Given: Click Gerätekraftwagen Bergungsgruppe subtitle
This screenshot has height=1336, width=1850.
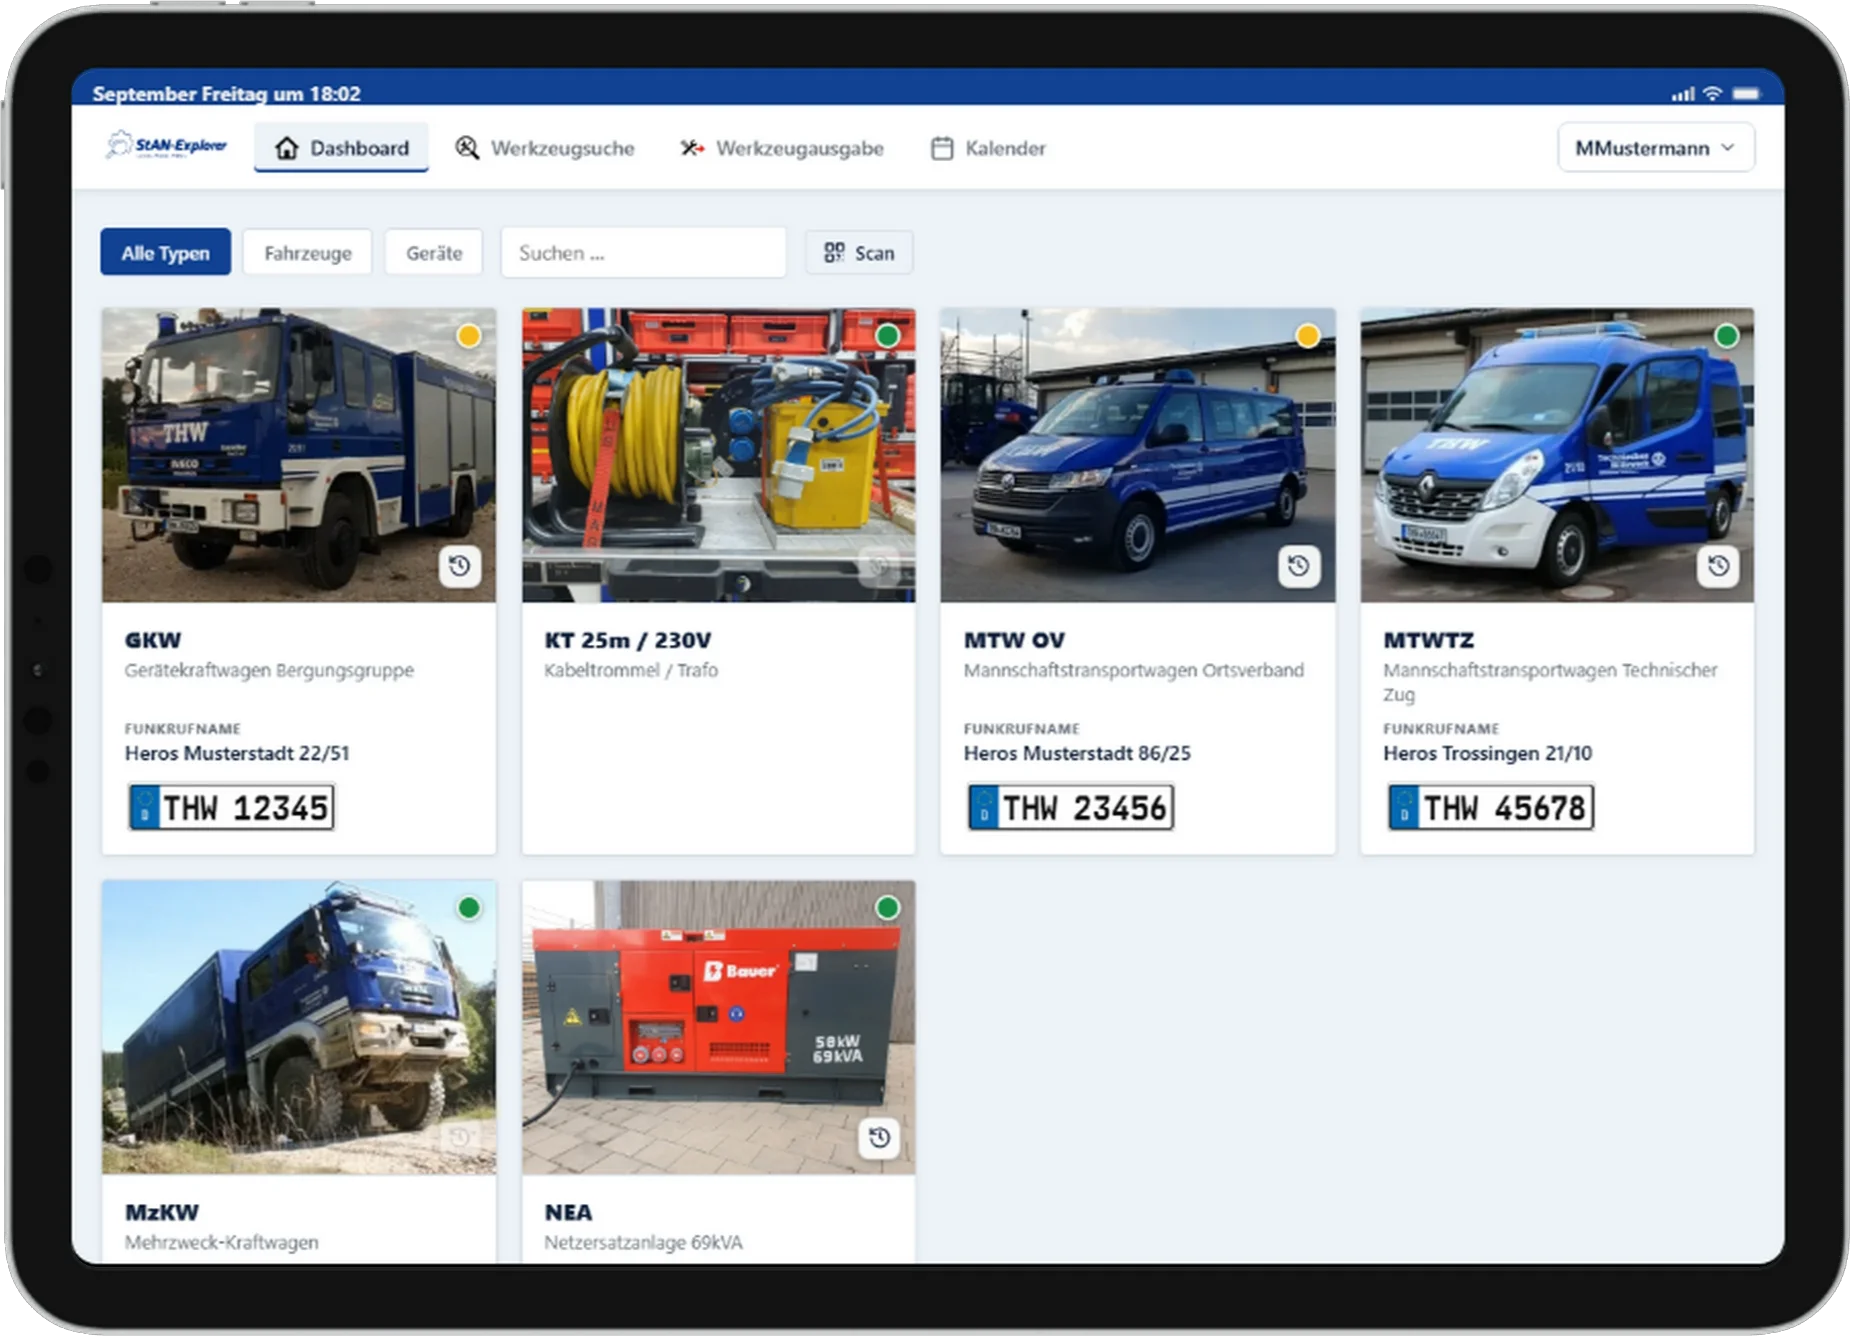Looking at the screenshot, I should 269,670.
